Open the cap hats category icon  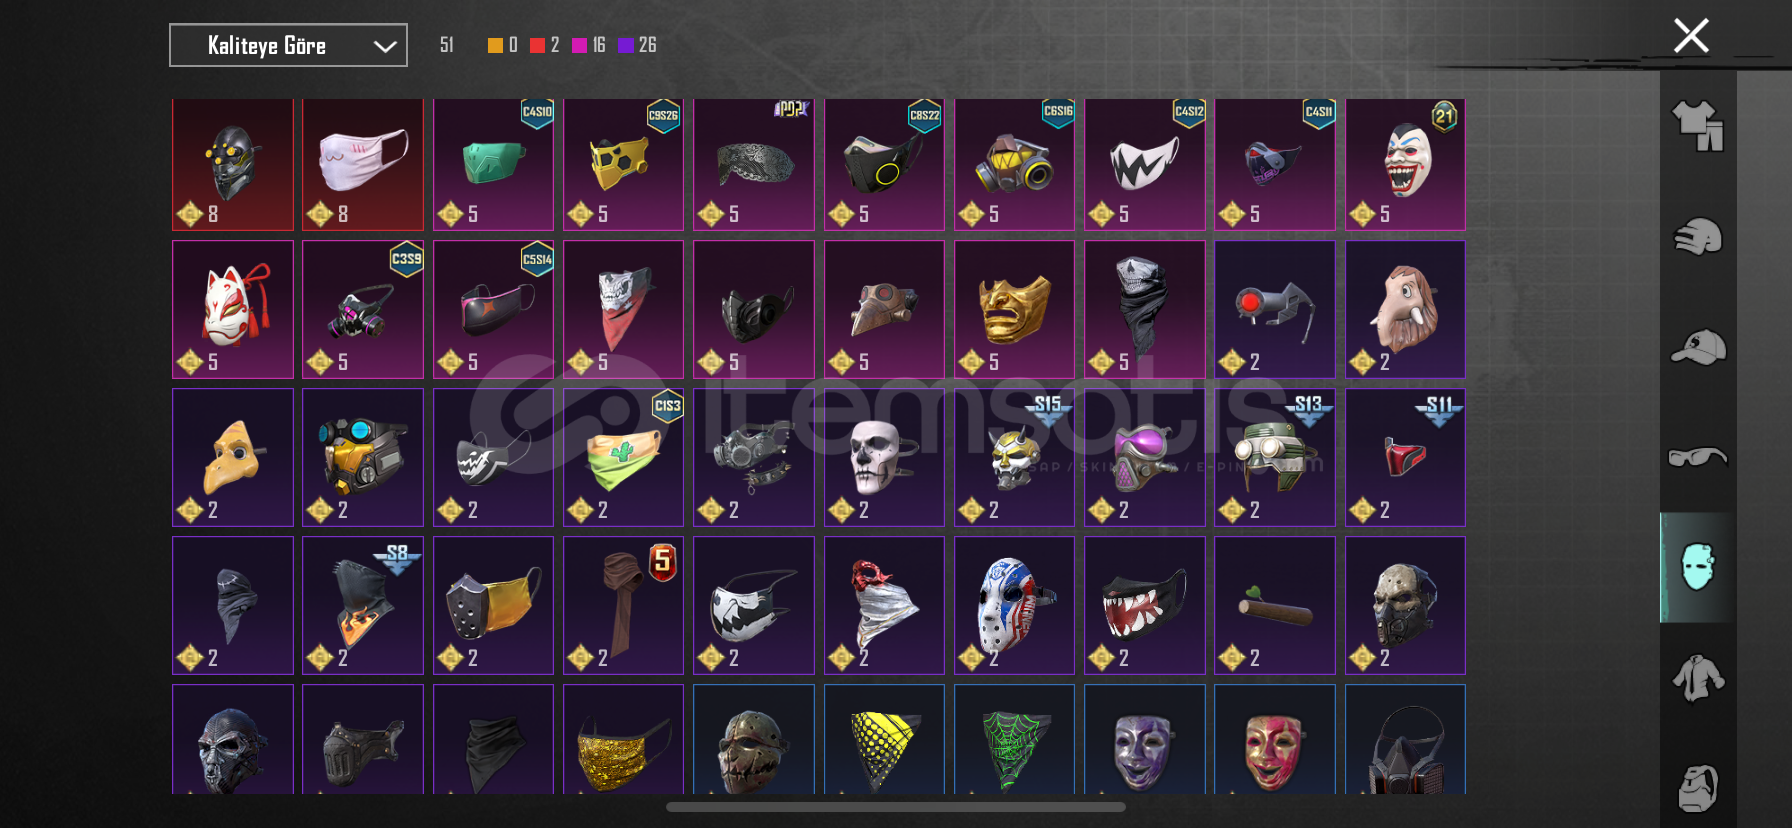(x=1698, y=347)
